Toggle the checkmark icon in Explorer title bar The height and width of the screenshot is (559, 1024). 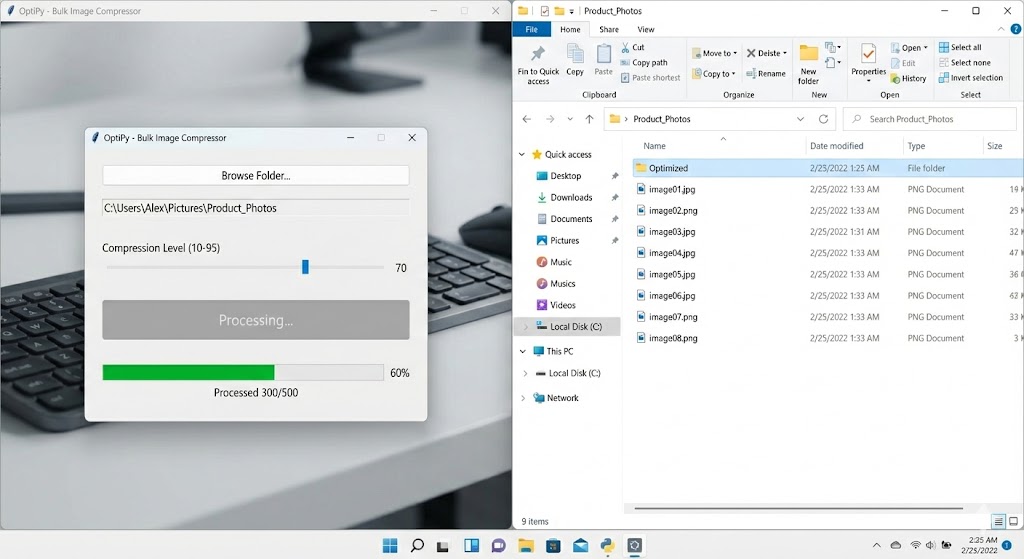point(545,10)
